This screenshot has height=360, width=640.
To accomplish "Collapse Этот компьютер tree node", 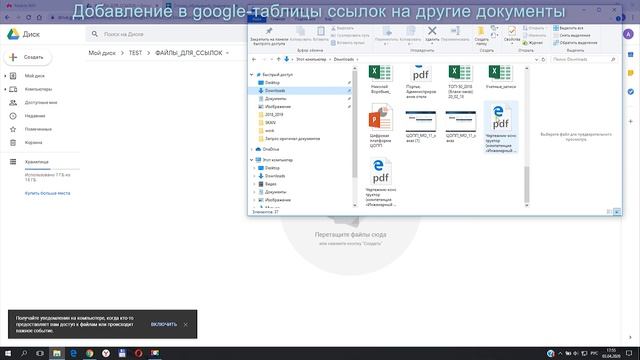I will pyautogui.click(x=252, y=160).
